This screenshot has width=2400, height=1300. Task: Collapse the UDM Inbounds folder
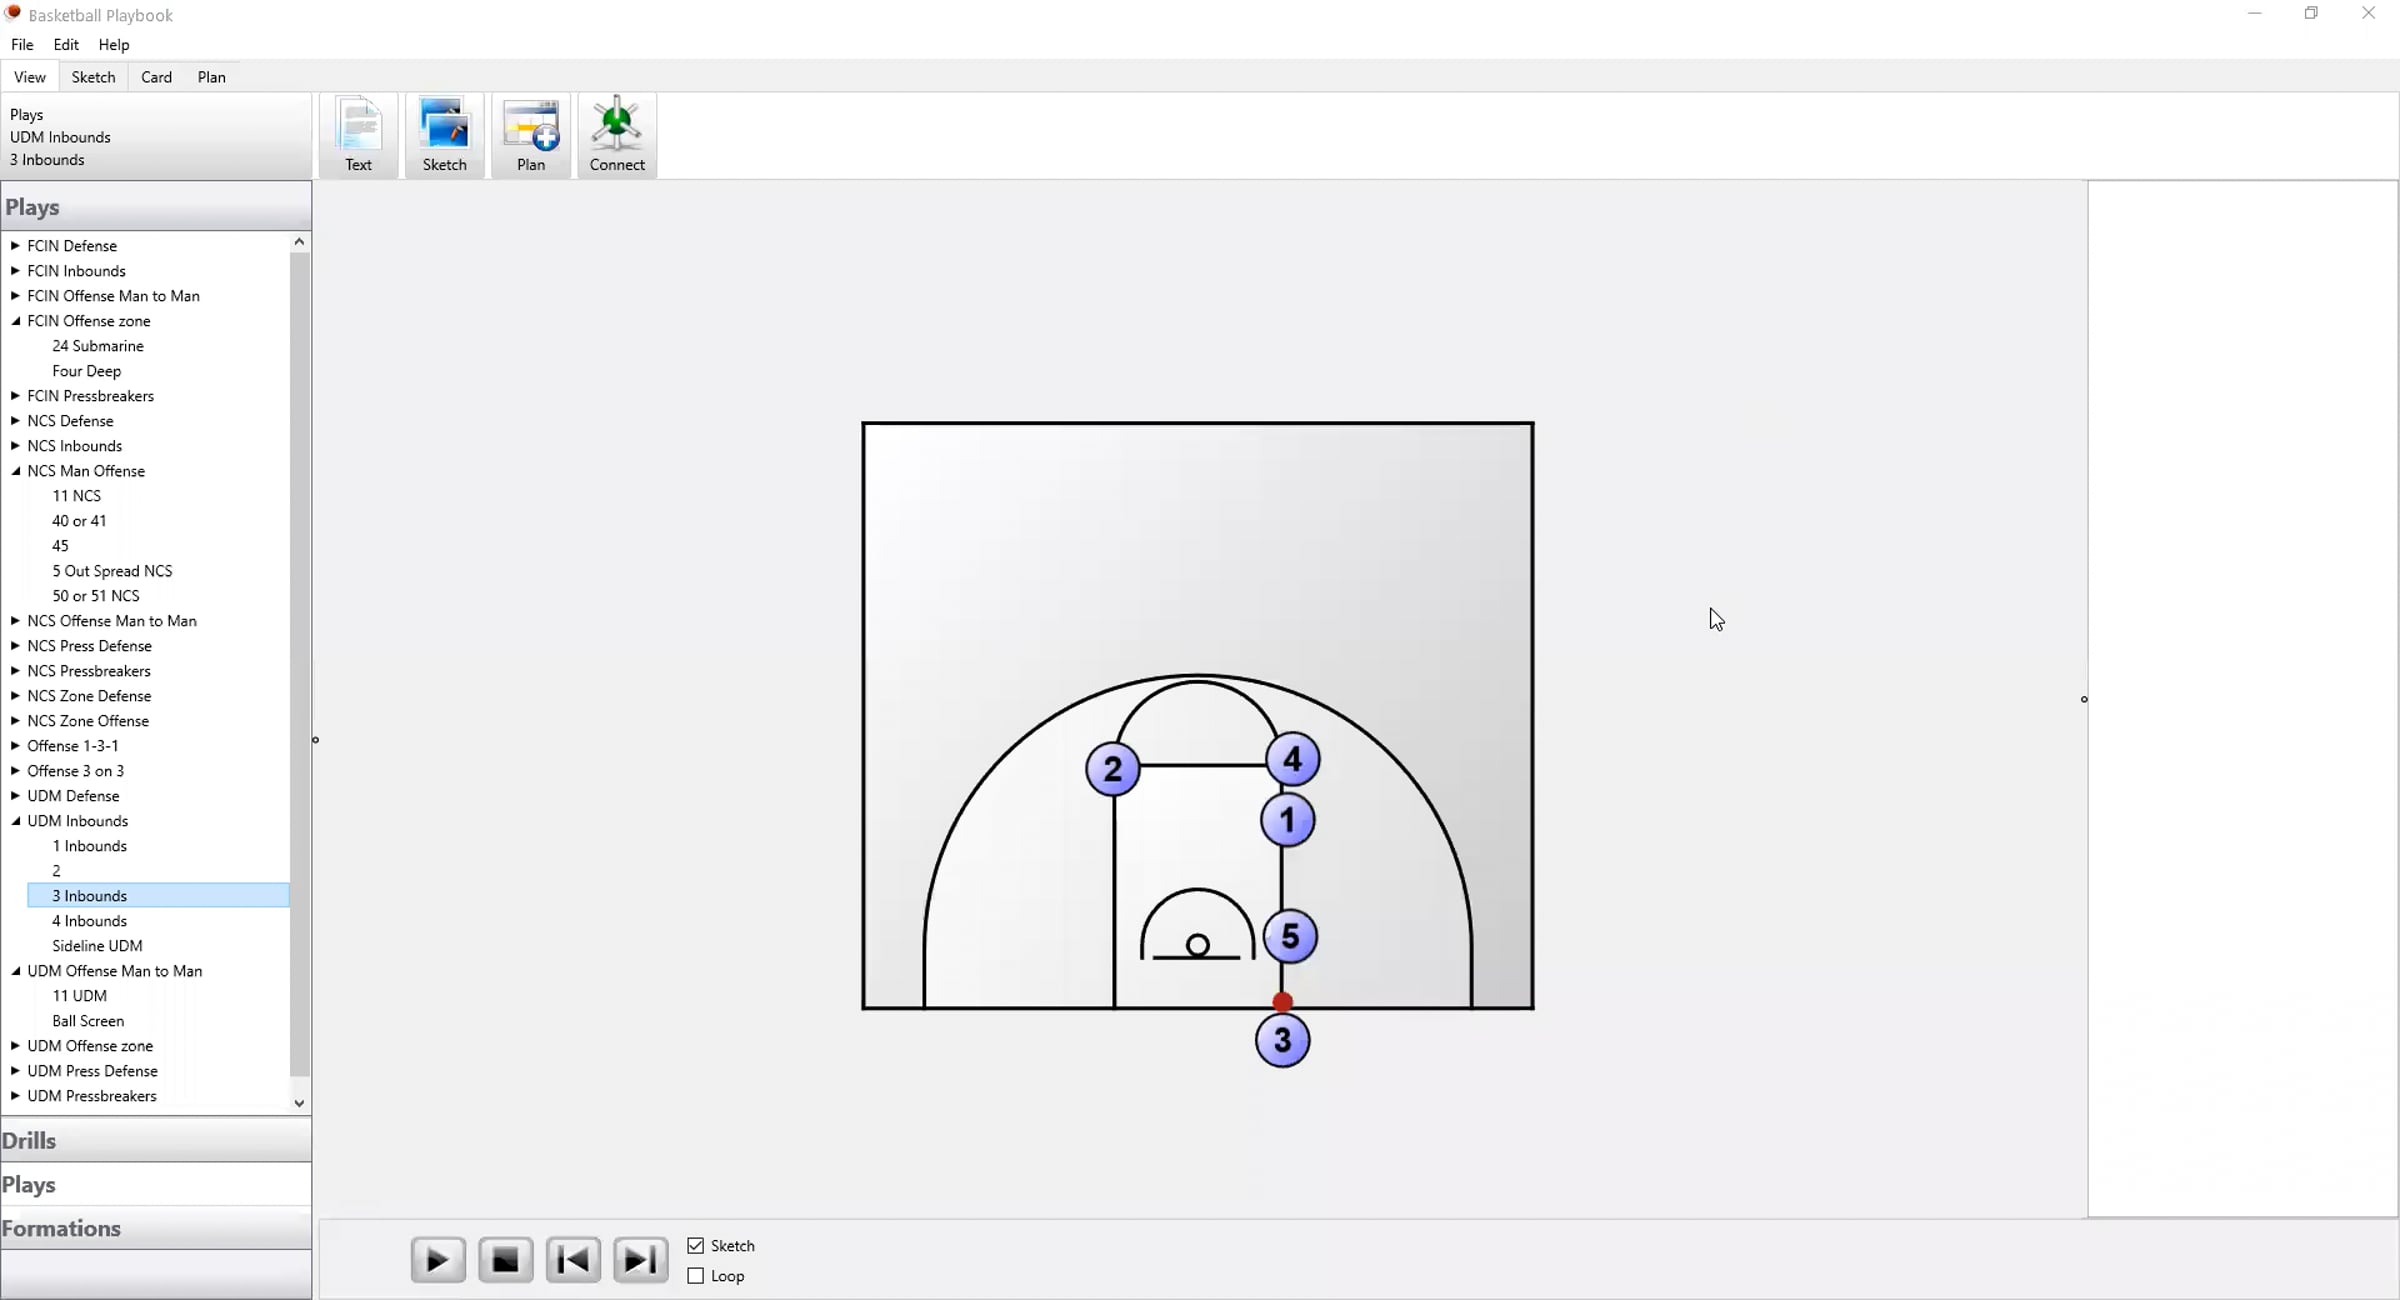pos(15,821)
